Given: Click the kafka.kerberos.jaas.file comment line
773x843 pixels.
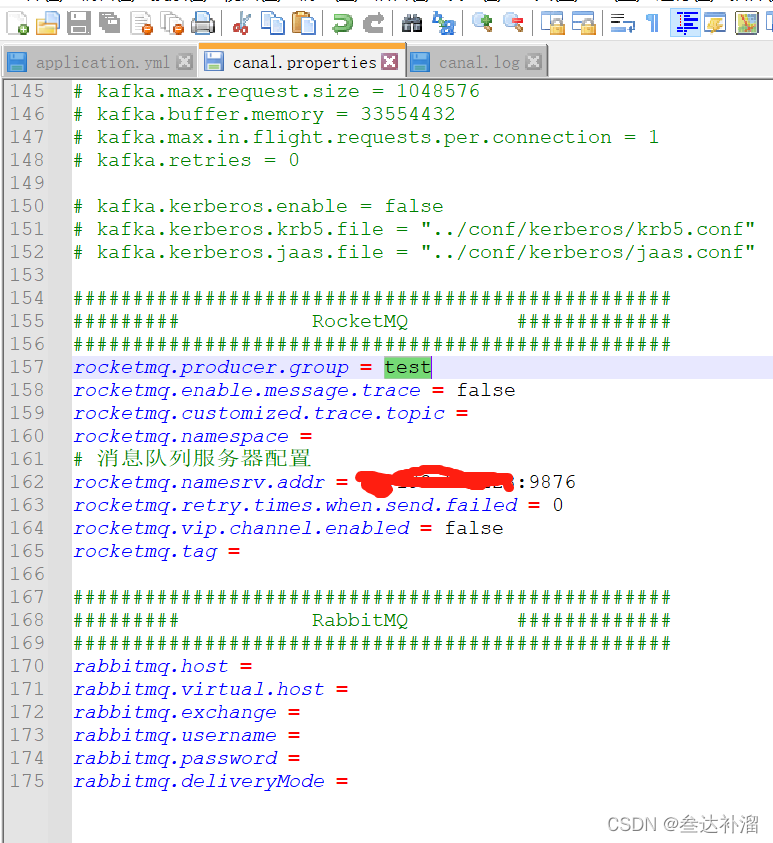Looking at the screenshot, I should click(x=414, y=253).
